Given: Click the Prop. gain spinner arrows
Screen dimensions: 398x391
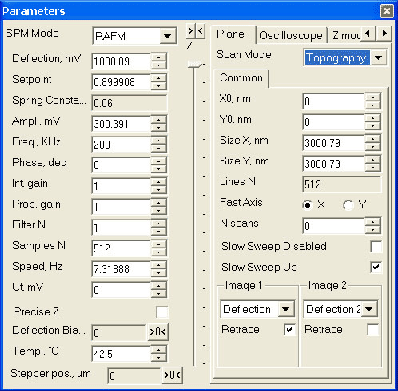Looking at the screenshot, I should 159,207.
